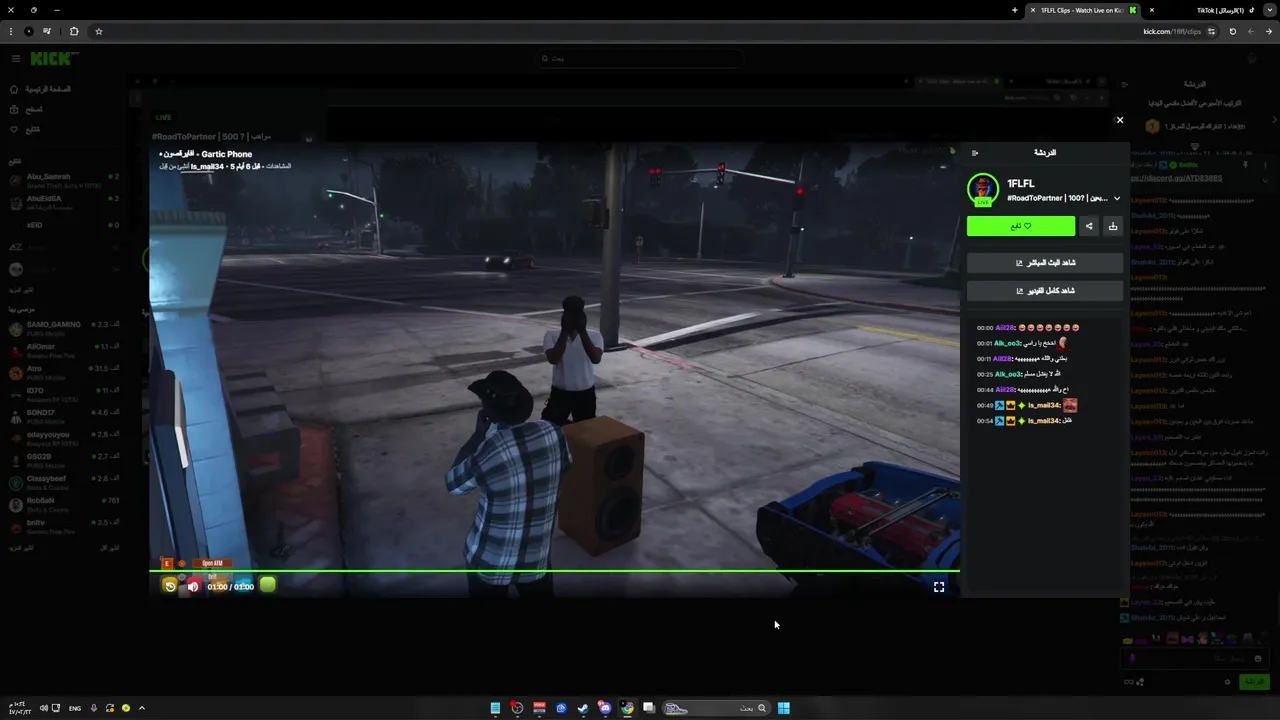Screen dimensions: 1280x720
Task: Seek on the green clip progress bar
Action: (x=554, y=571)
